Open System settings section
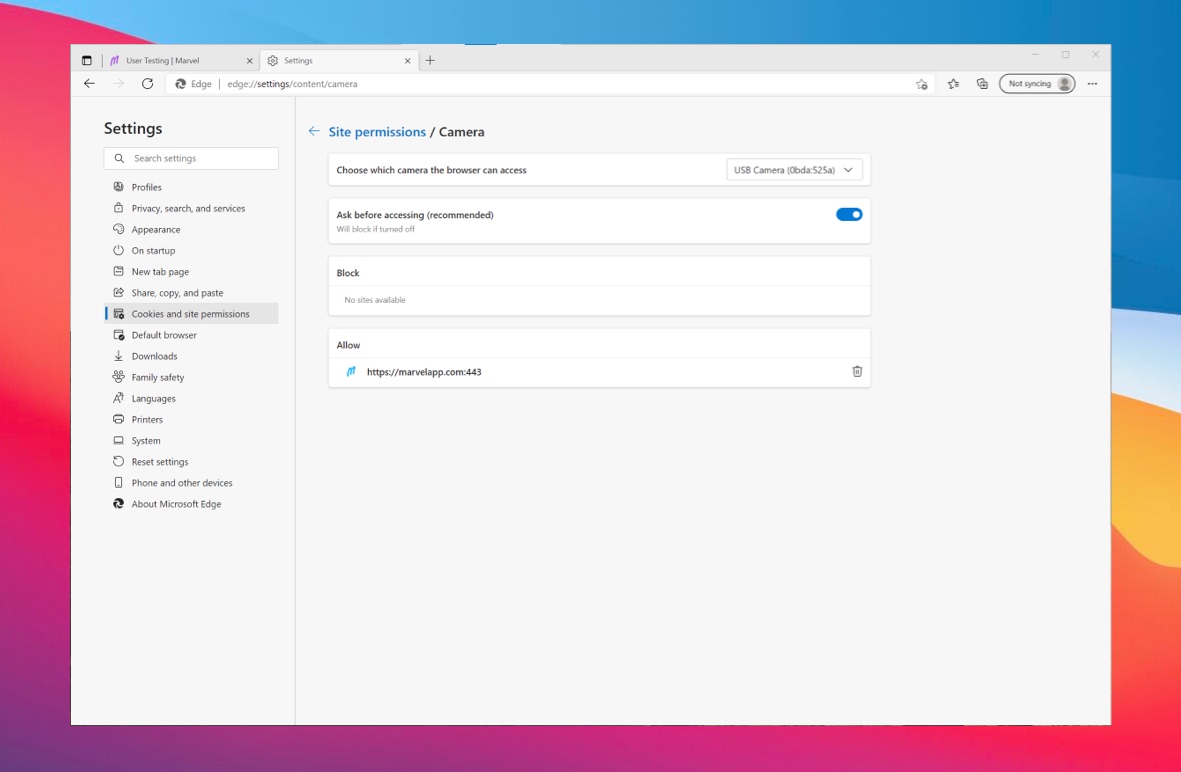 pyautogui.click(x=191, y=440)
